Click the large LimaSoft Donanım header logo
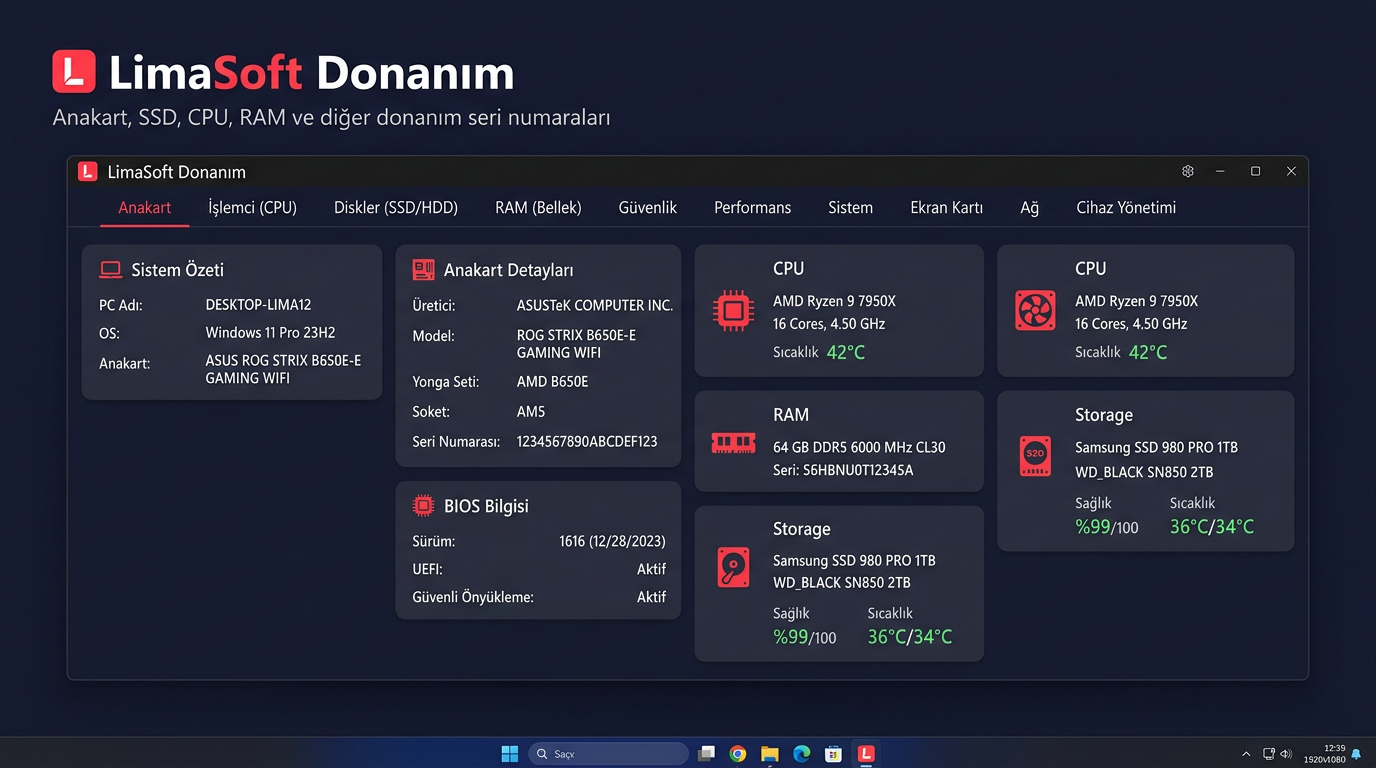This screenshot has width=1376, height=768. coord(74,72)
